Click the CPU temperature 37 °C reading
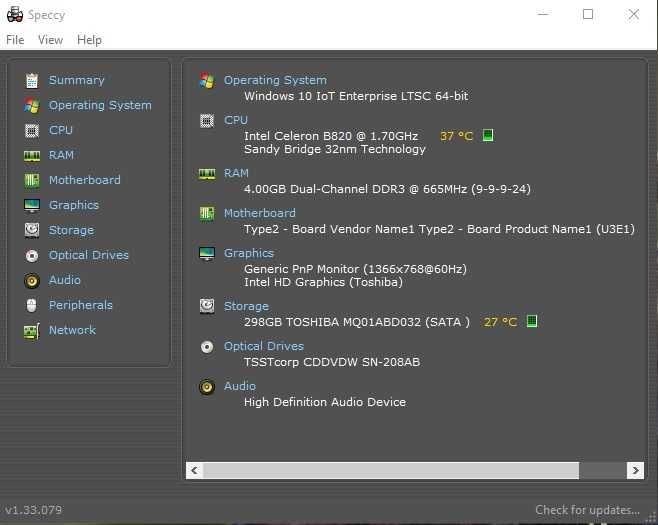Viewport: 658px width, 525px height. pos(456,136)
